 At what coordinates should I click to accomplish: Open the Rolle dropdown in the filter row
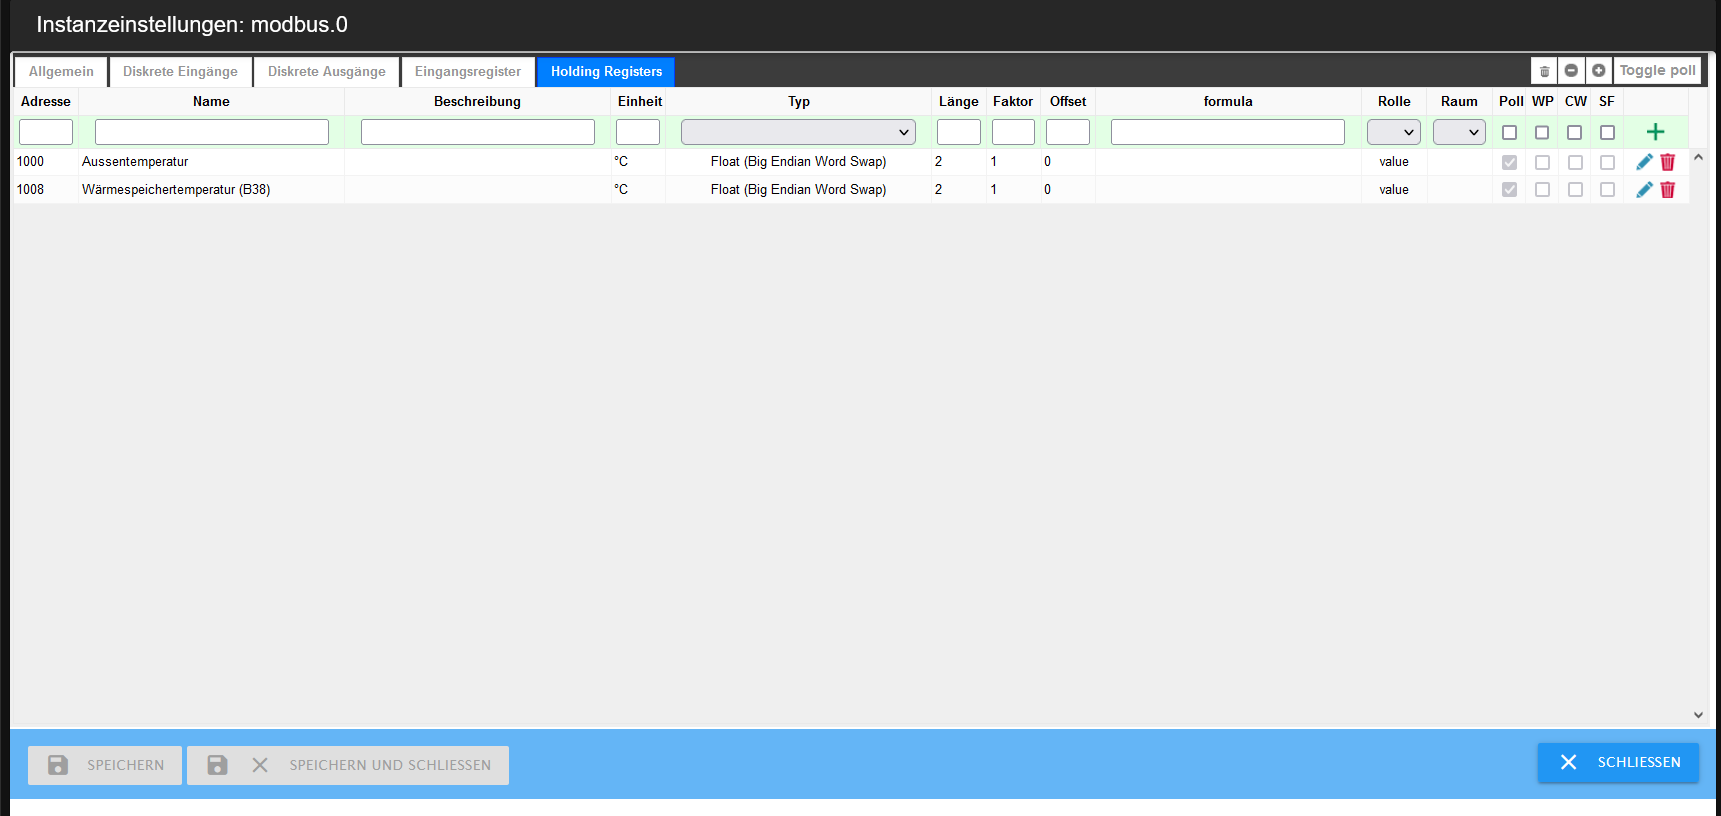tap(1394, 132)
